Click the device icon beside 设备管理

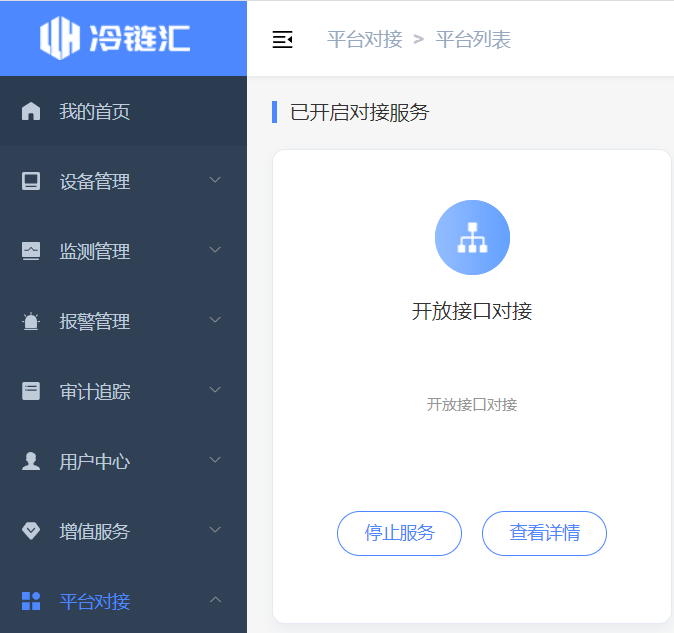(x=31, y=181)
